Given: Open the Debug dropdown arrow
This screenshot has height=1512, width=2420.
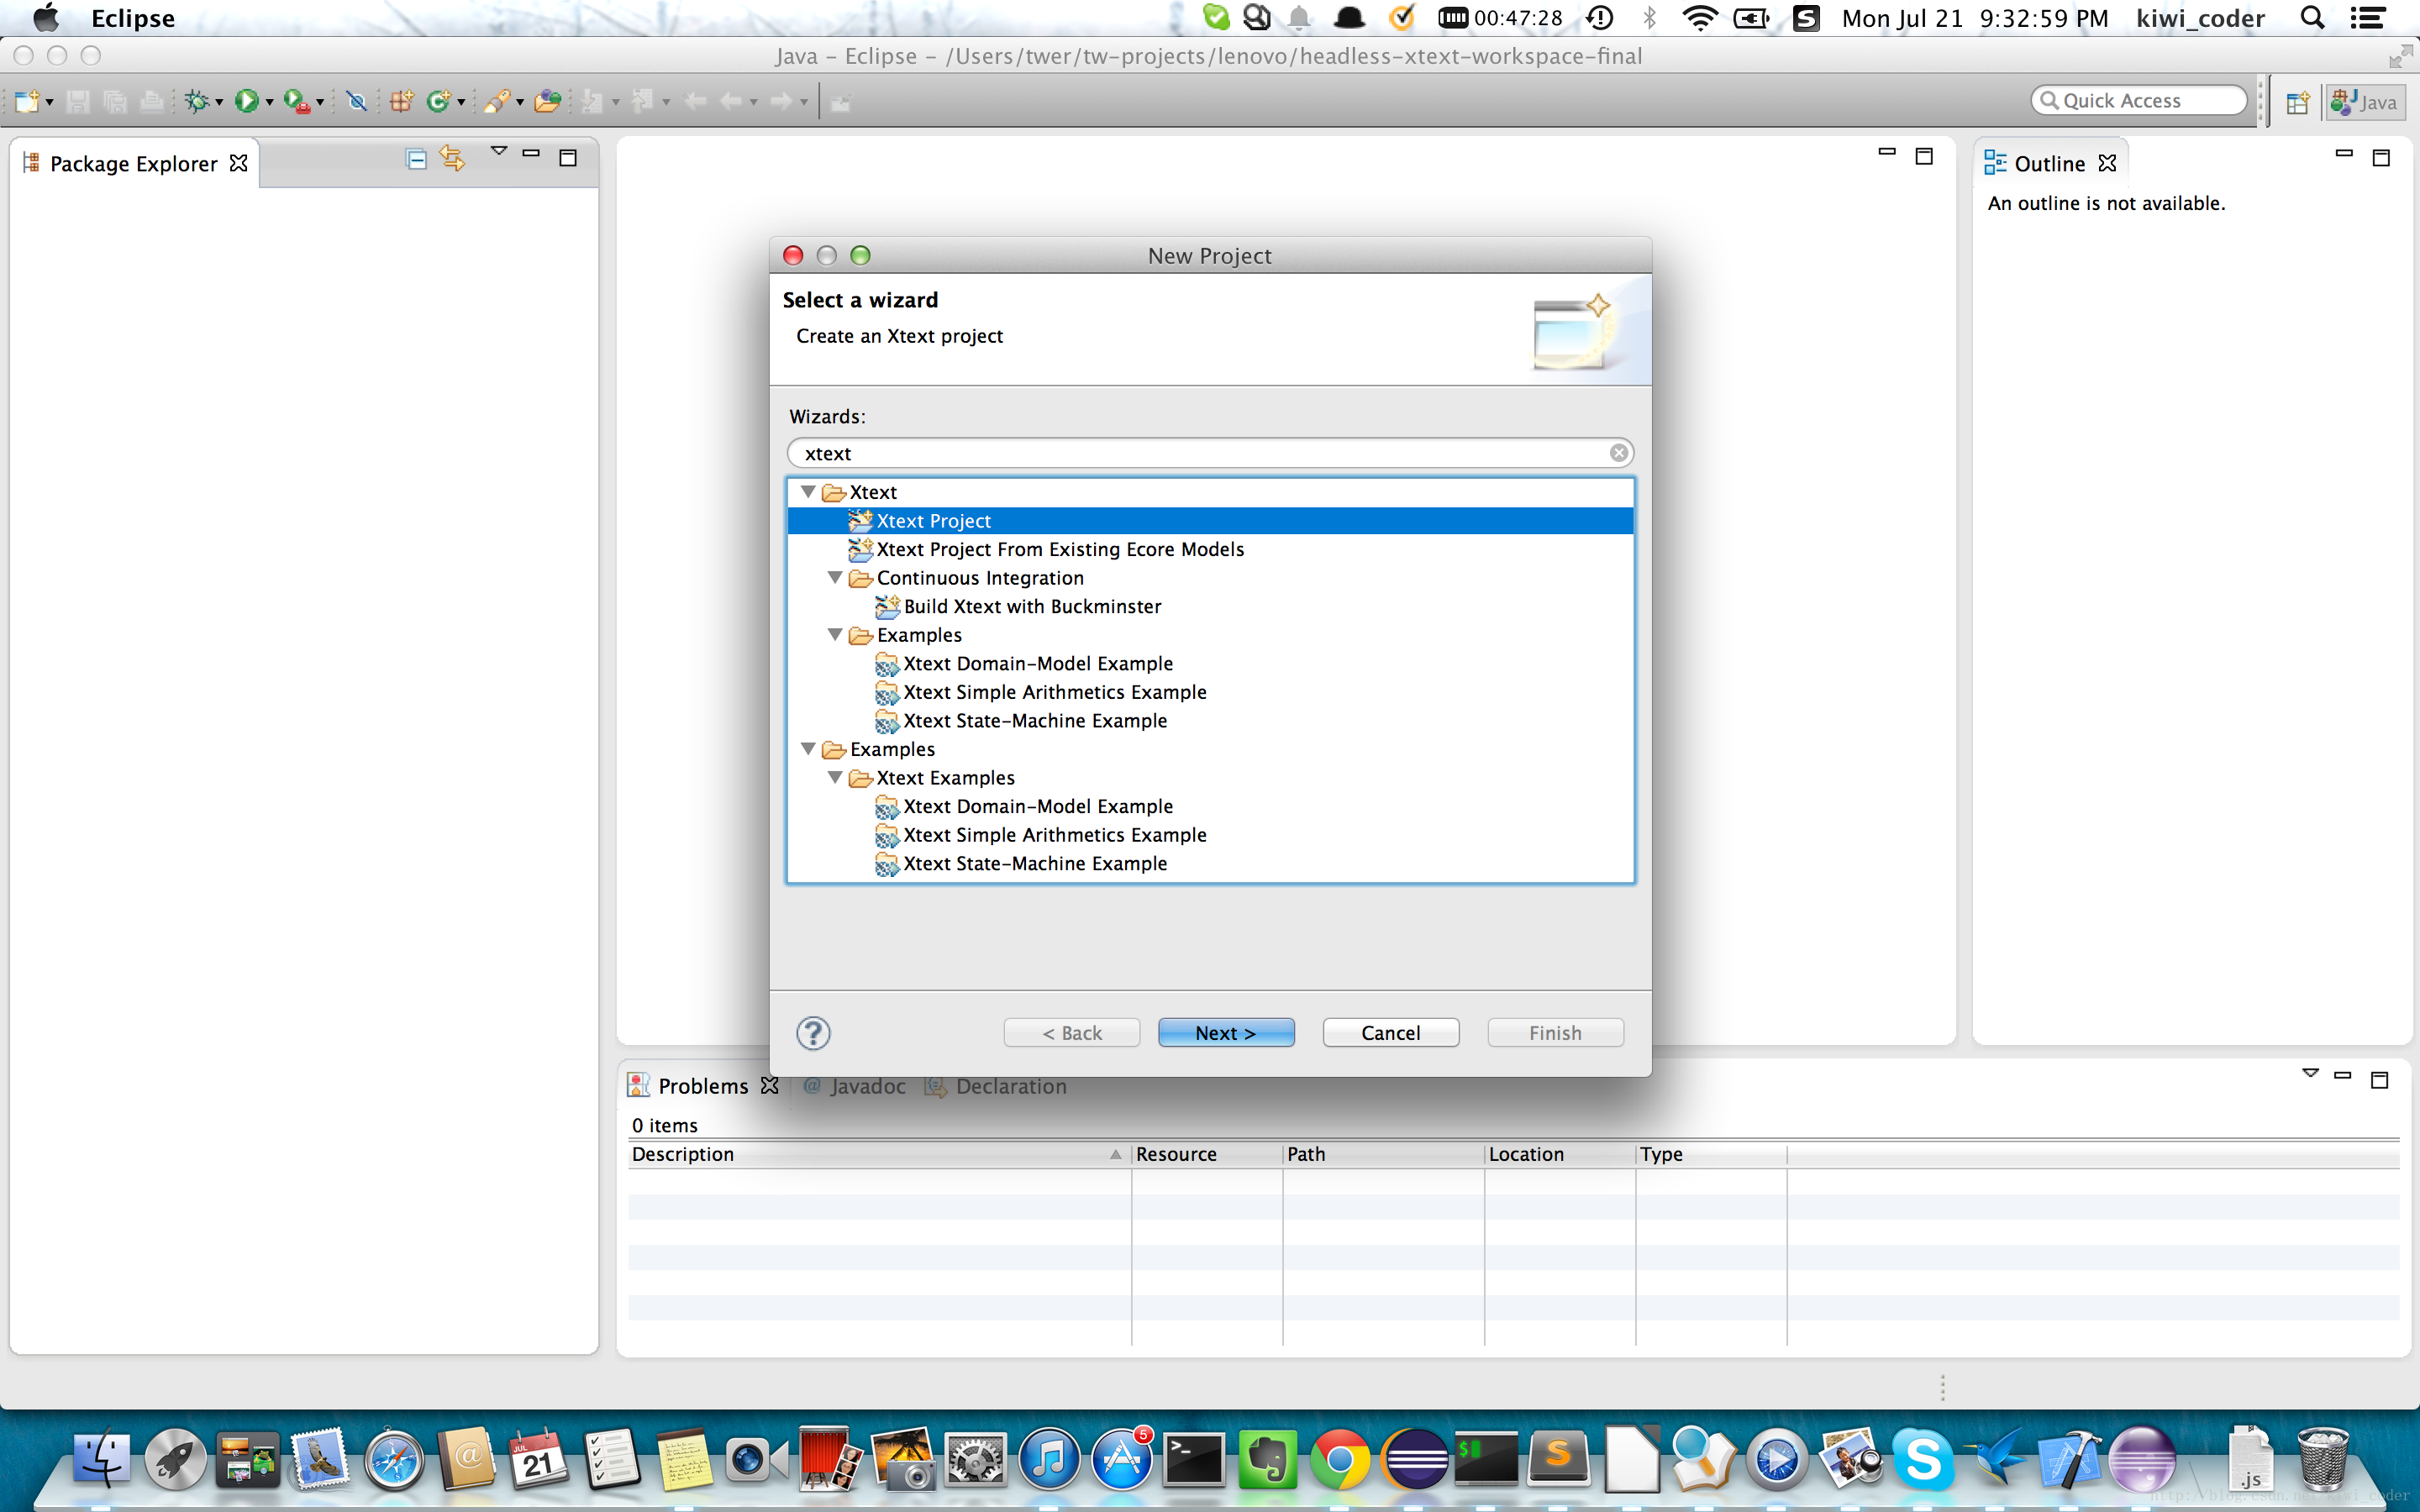Looking at the screenshot, I should (x=219, y=103).
